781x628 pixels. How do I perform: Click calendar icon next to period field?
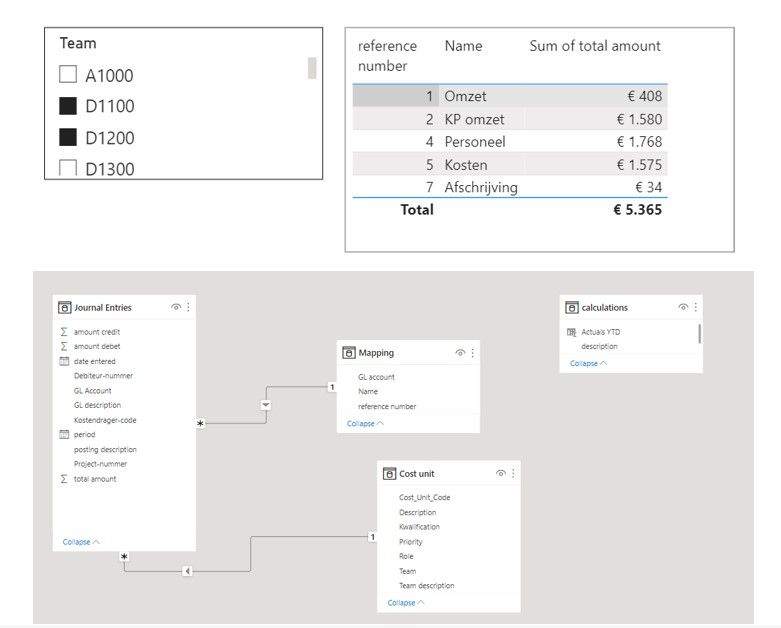pyautogui.click(x=64, y=434)
